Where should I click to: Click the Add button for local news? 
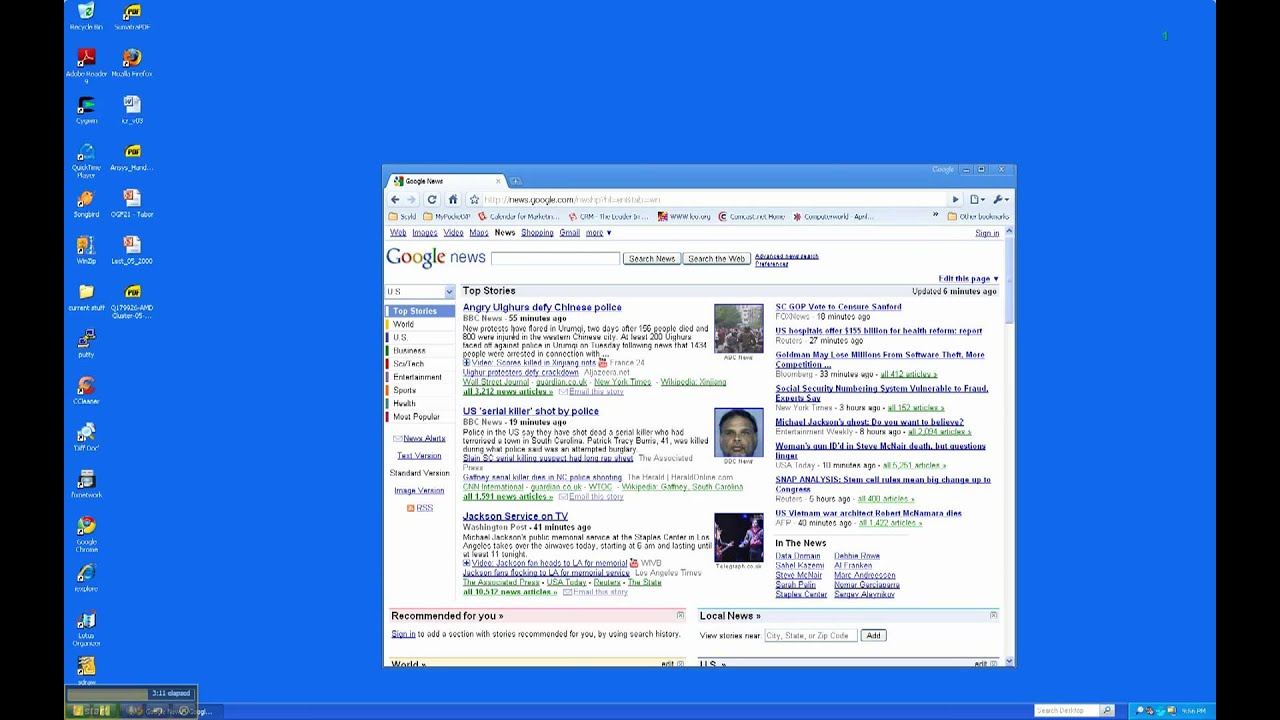(873, 636)
